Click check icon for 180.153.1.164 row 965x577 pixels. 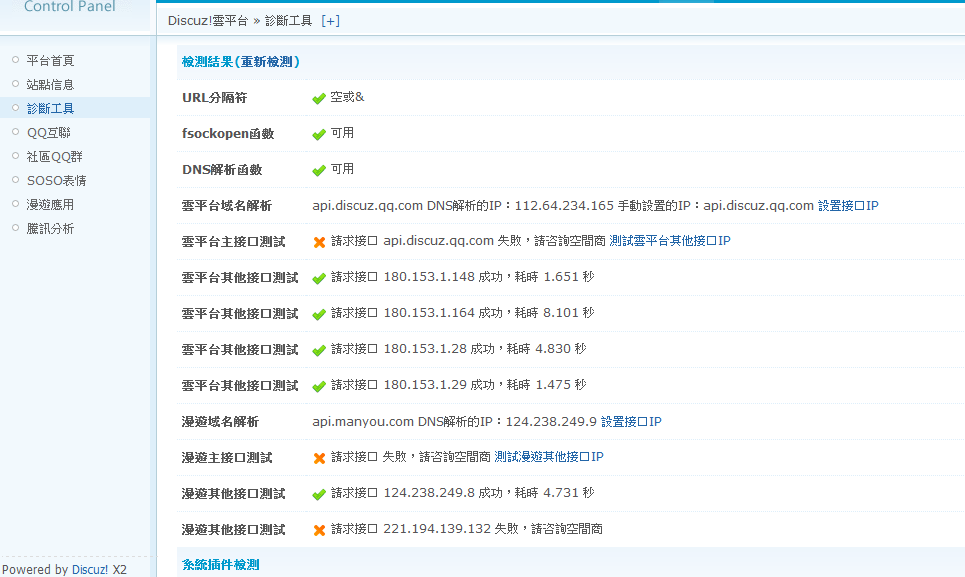pyautogui.click(x=319, y=314)
